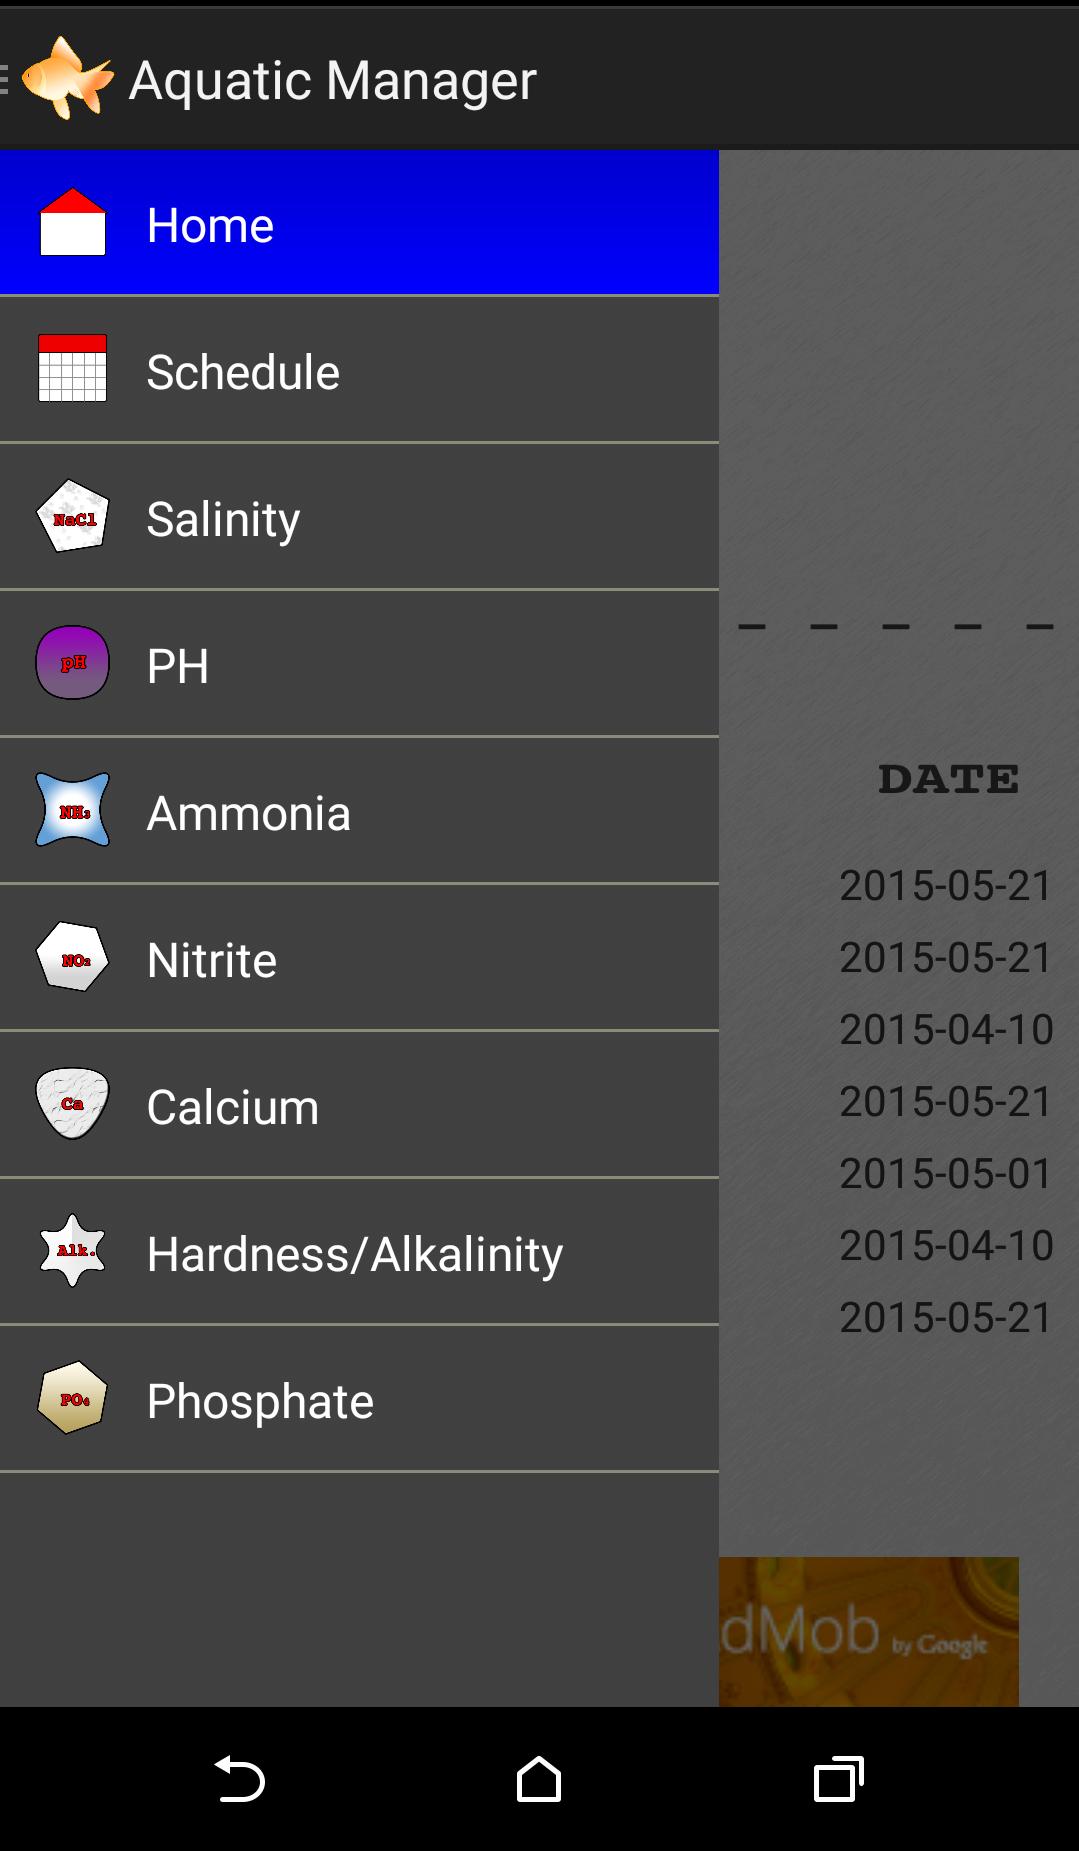Go to the Ammonia page
This screenshot has width=1079, height=1851.
[x=248, y=813]
